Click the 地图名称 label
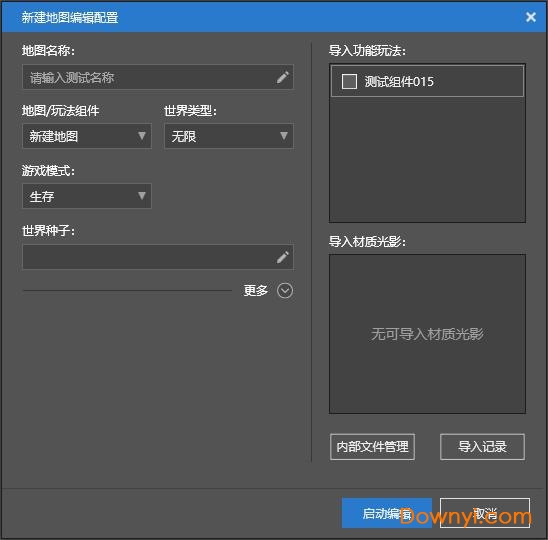The height and width of the screenshot is (540, 548). coord(48,51)
